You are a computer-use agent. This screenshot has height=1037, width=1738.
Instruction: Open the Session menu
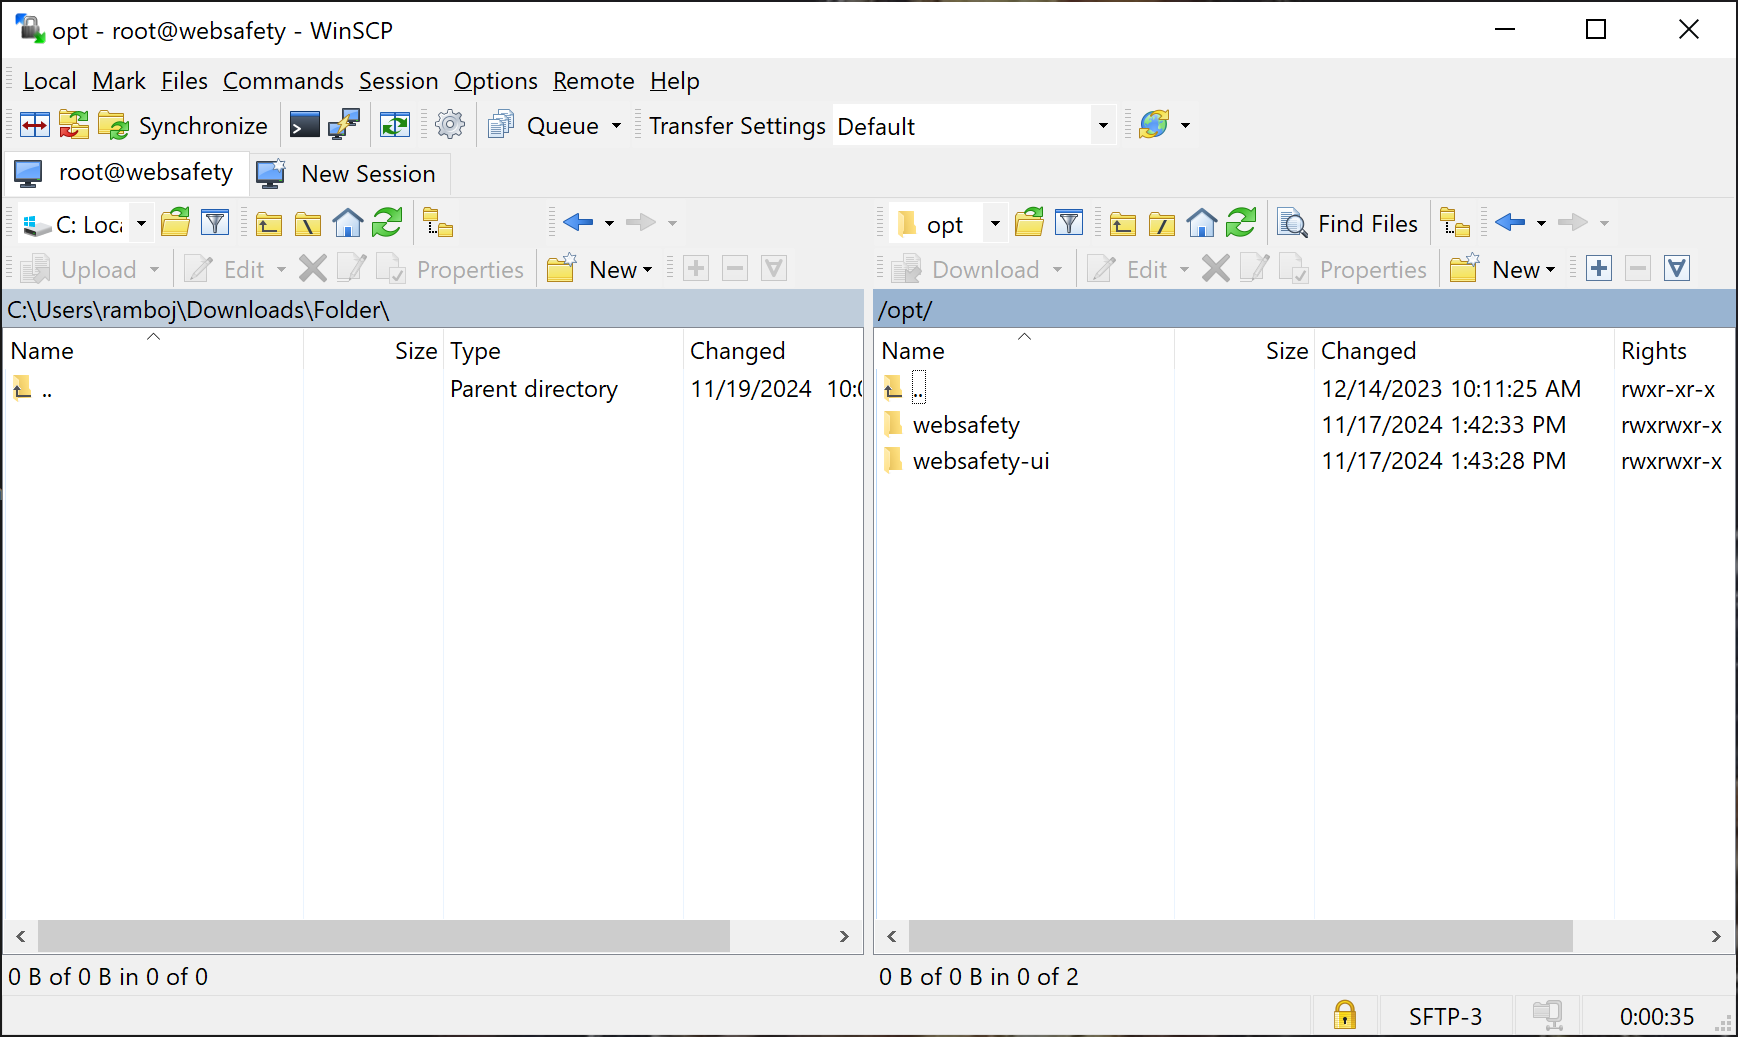point(398,81)
